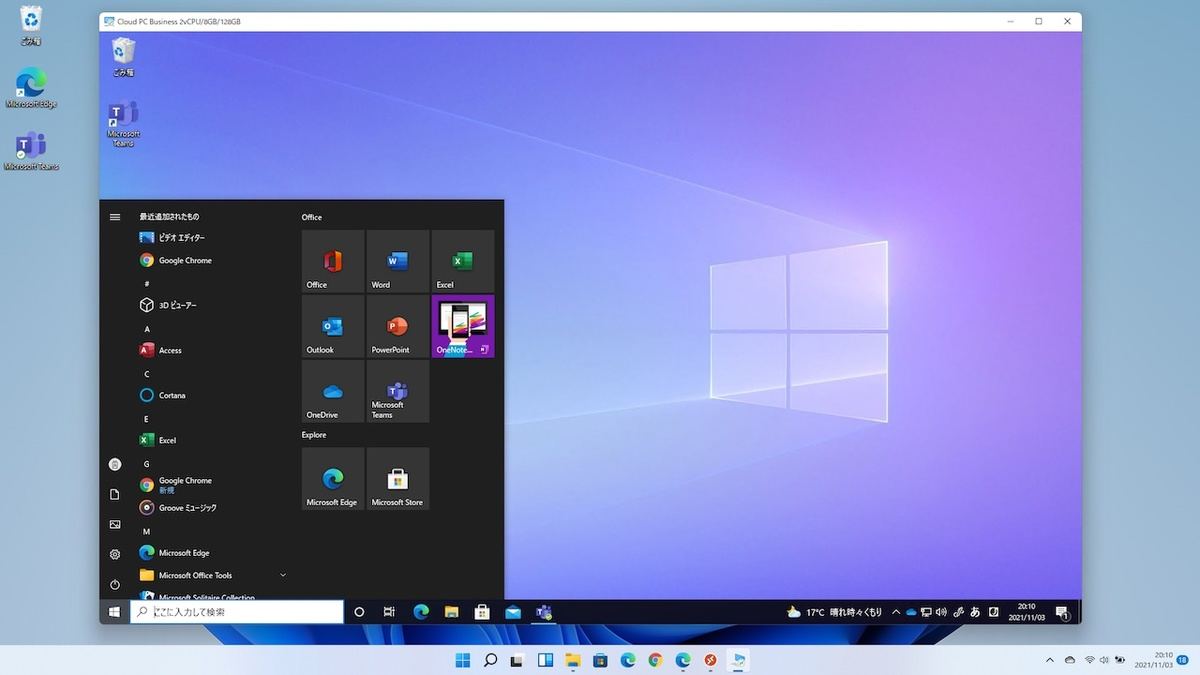Expand the Start menu hamburger navigation
Viewport: 1200px width, 675px height.
pyautogui.click(x=115, y=217)
